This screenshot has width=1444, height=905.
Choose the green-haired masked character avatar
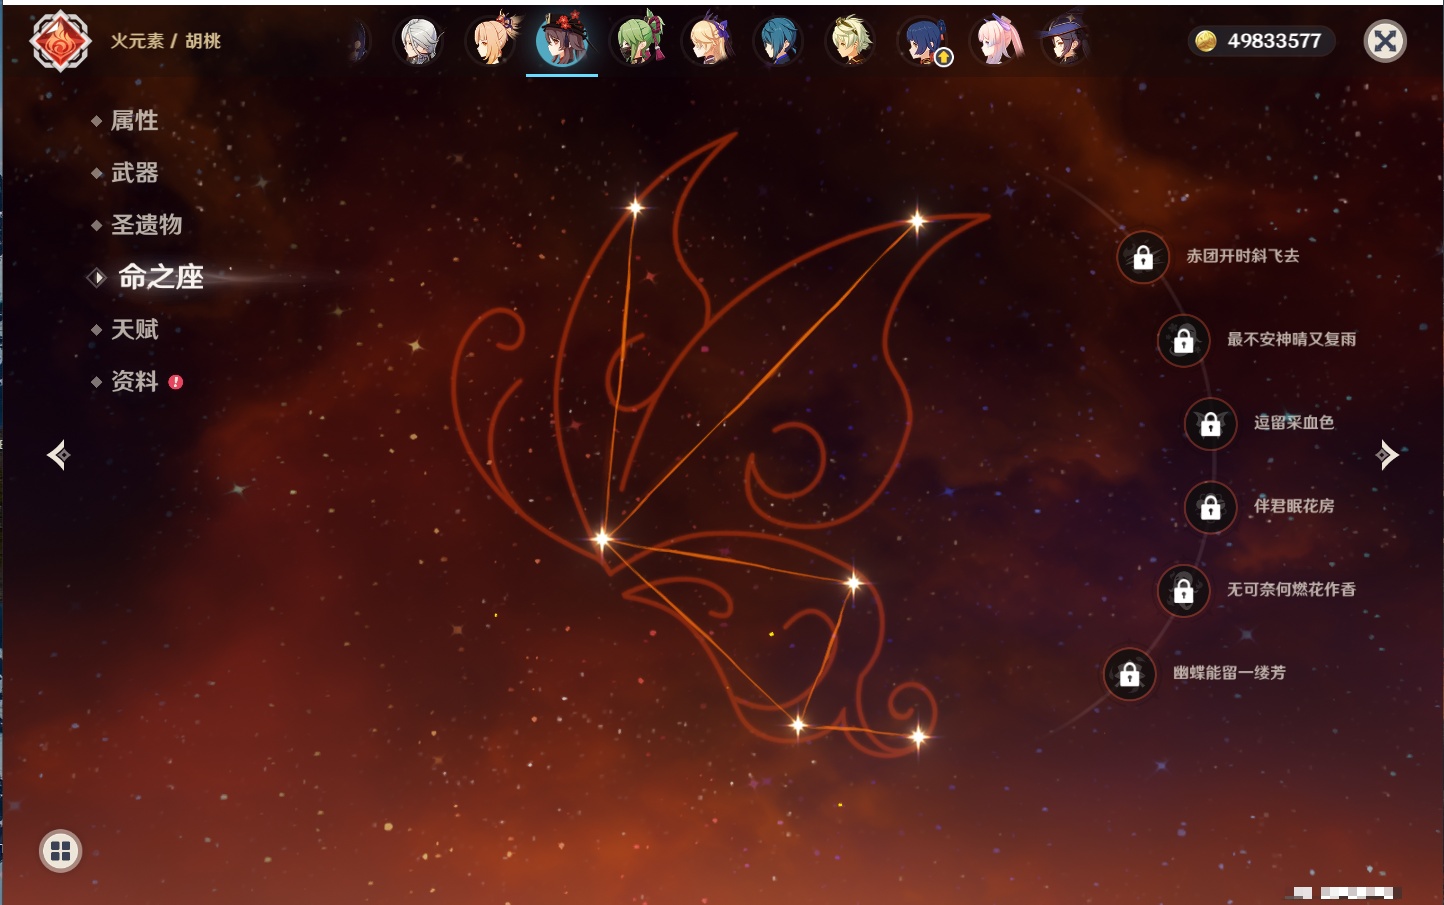[x=637, y=41]
